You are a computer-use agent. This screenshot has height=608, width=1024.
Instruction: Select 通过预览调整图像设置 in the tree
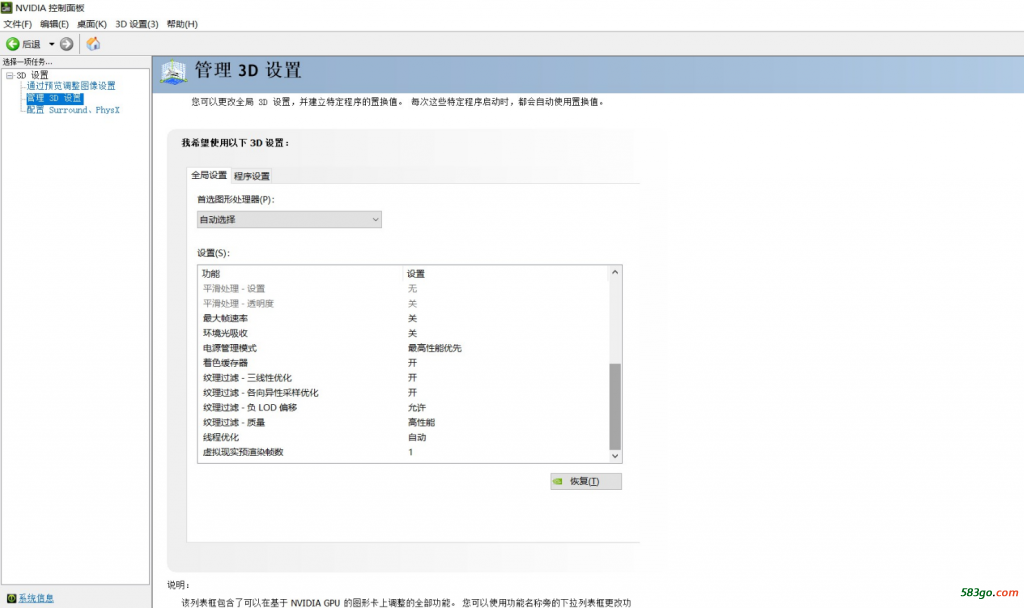click(71, 86)
